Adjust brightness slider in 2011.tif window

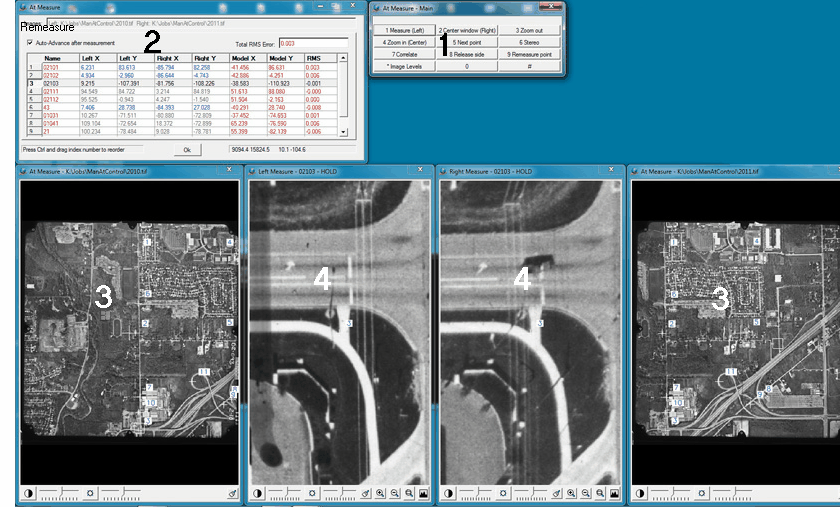[732, 493]
